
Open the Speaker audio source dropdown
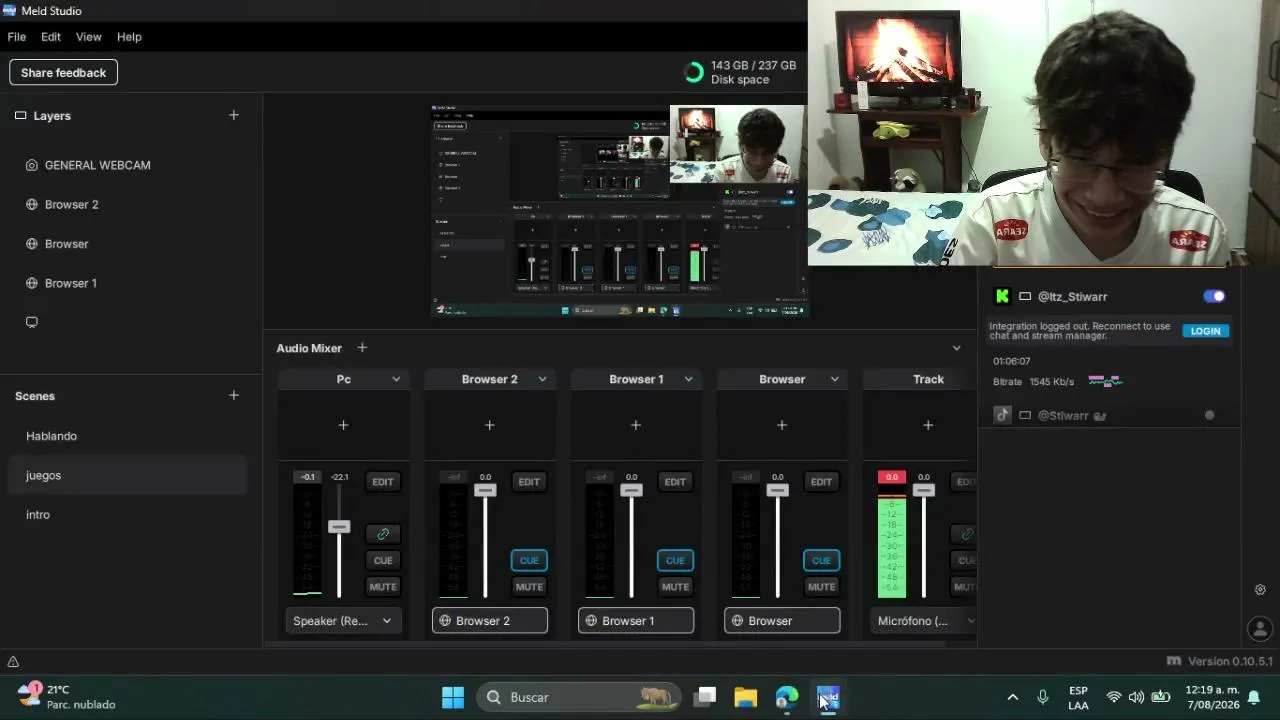(x=343, y=621)
